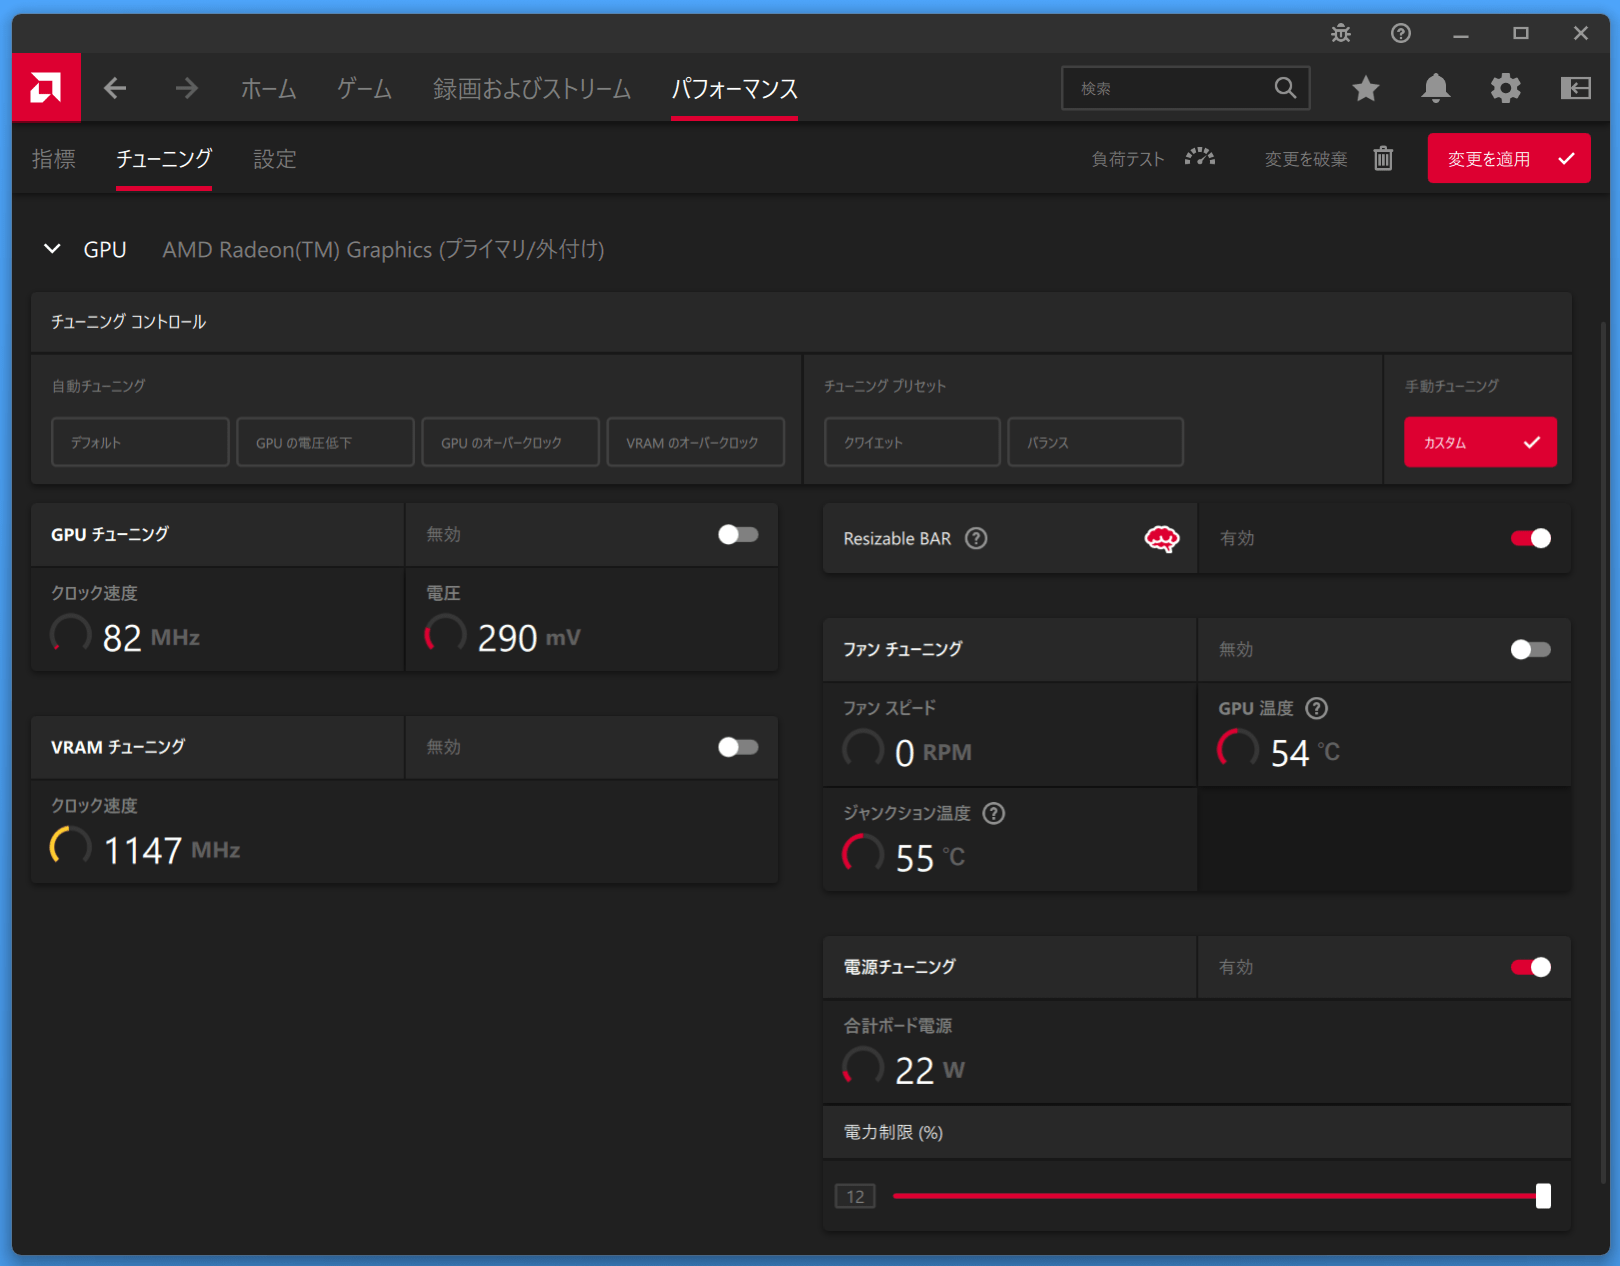Image resolution: width=1620 pixels, height=1266 pixels.
Task: Go back with the left arrow icon
Action: [115, 89]
